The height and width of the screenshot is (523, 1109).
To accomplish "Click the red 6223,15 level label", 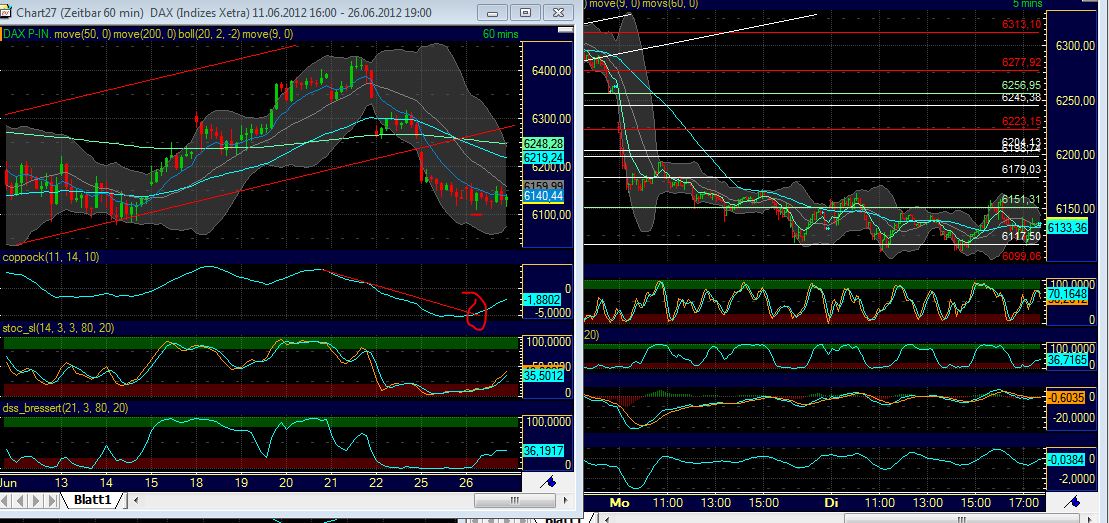I will (x=1021, y=122).
